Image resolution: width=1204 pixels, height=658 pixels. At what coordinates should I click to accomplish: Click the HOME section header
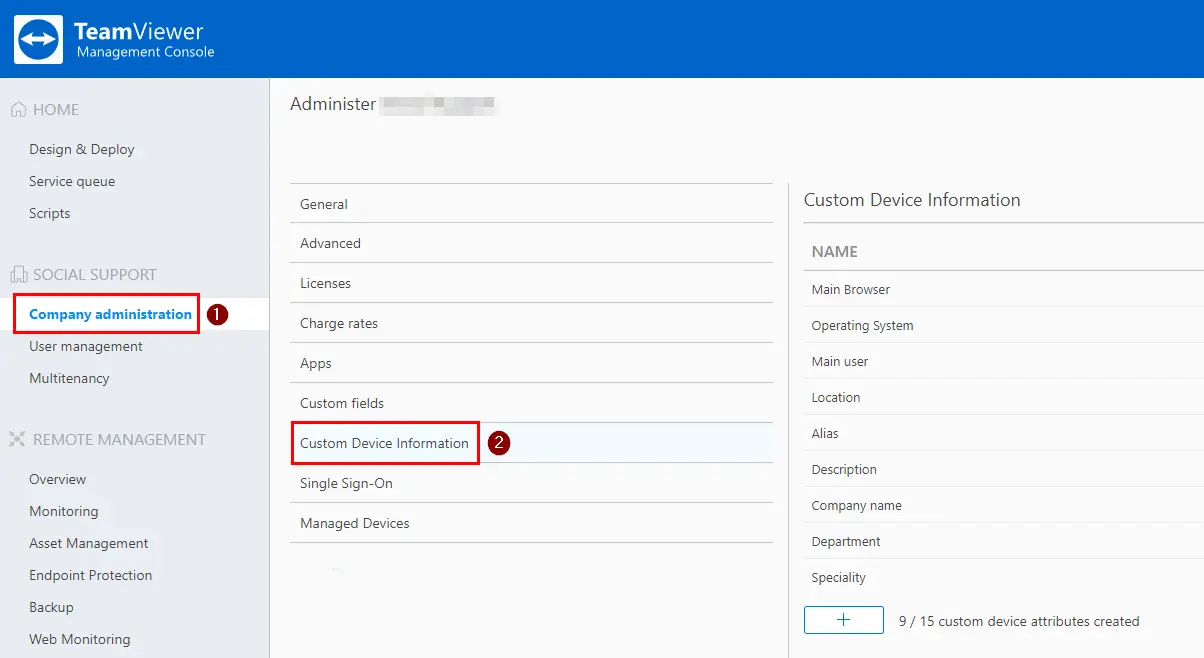(x=56, y=110)
